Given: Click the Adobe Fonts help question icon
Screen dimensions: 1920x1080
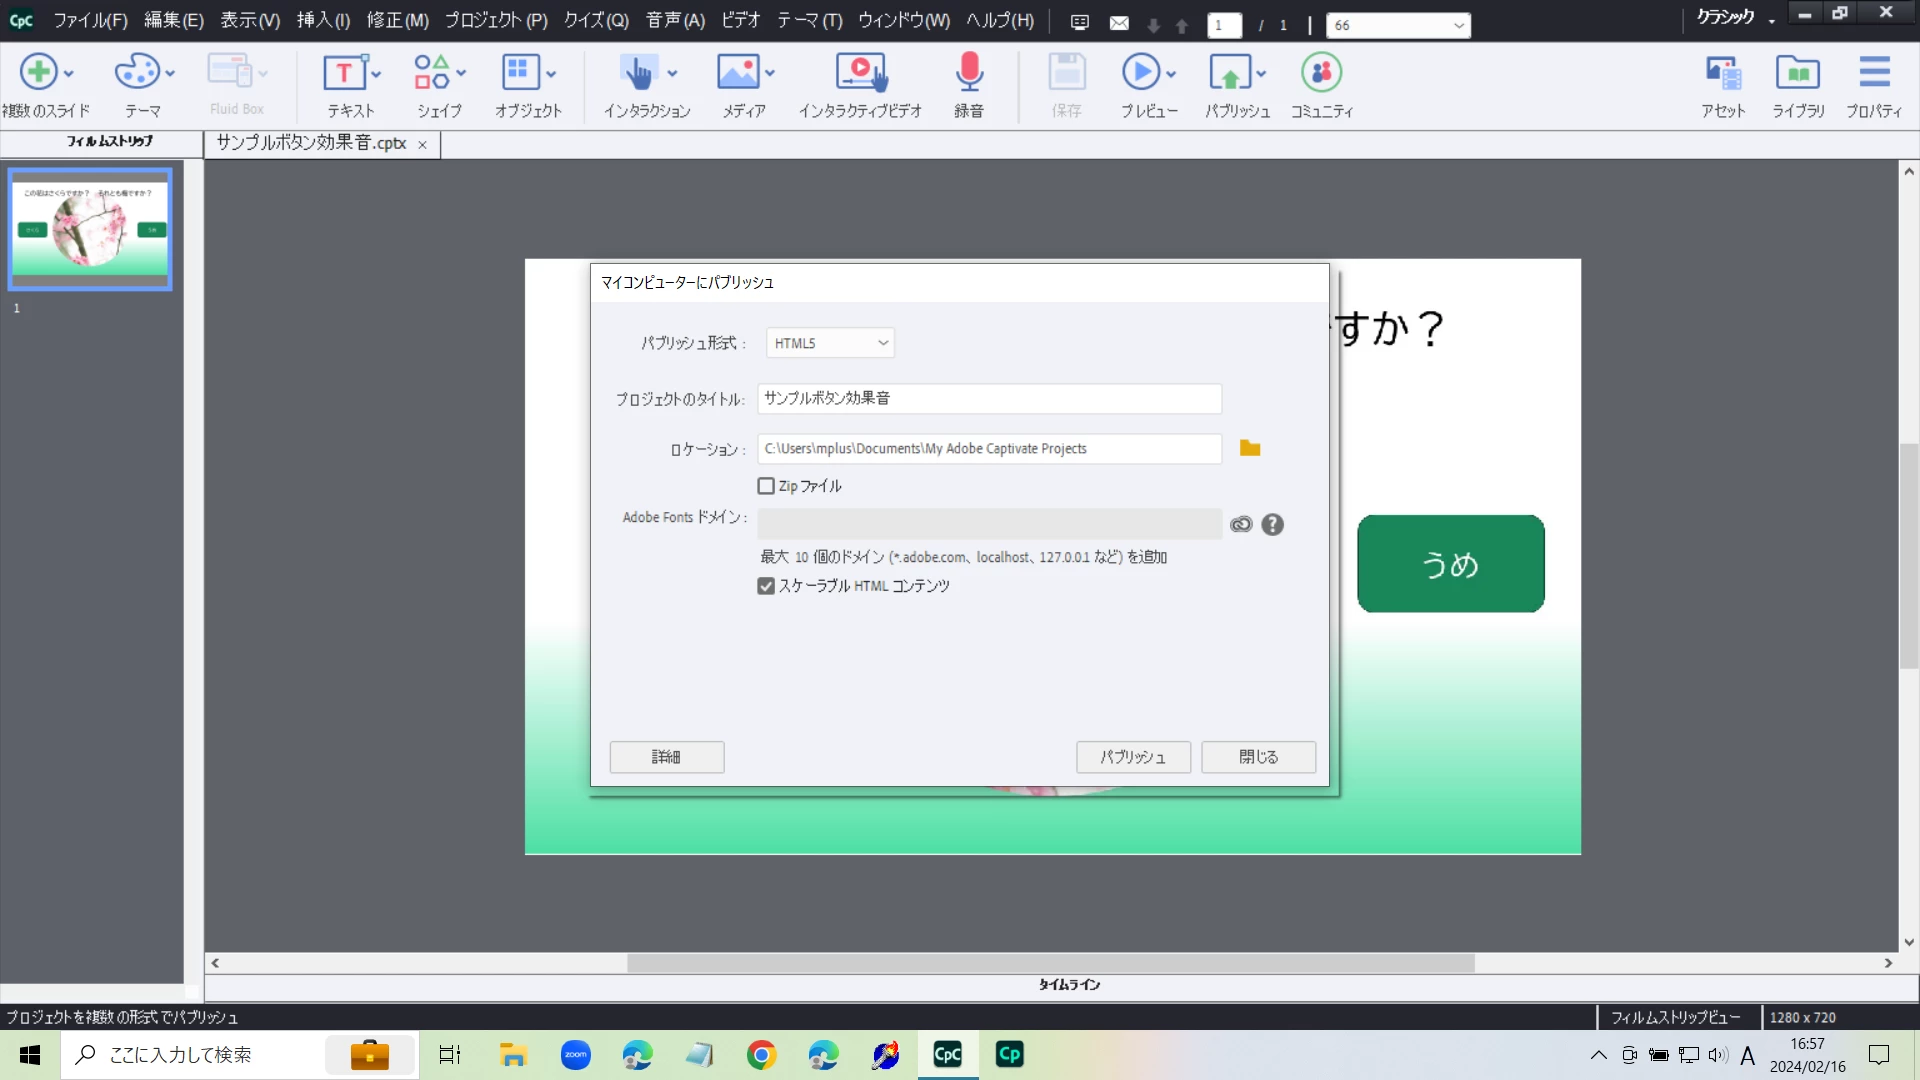Looking at the screenshot, I should click(x=1272, y=524).
